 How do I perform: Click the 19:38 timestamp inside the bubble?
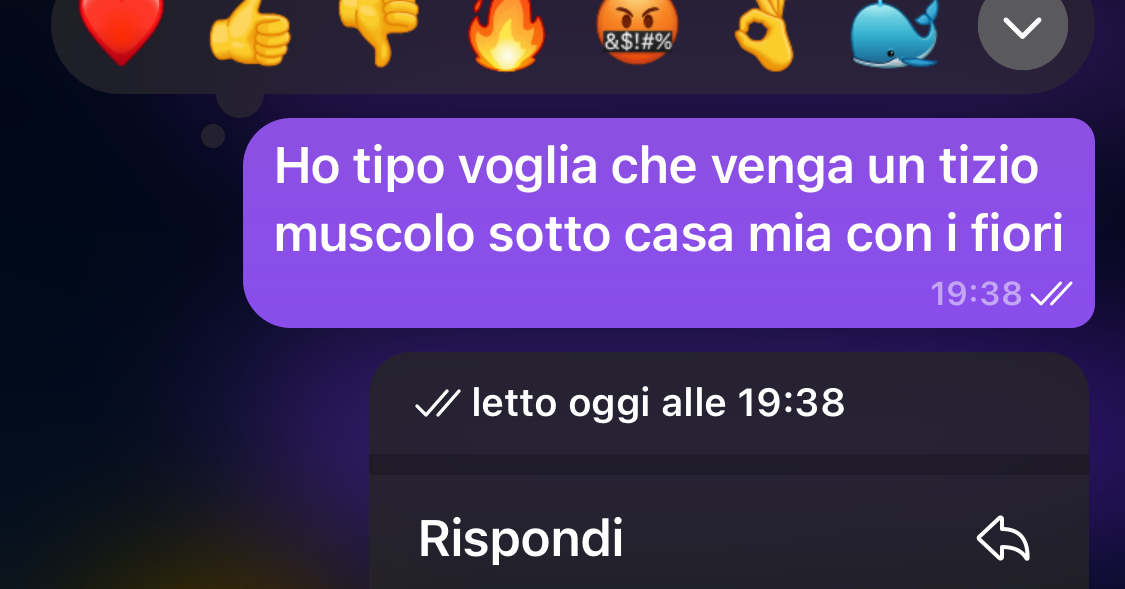click(976, 293)
